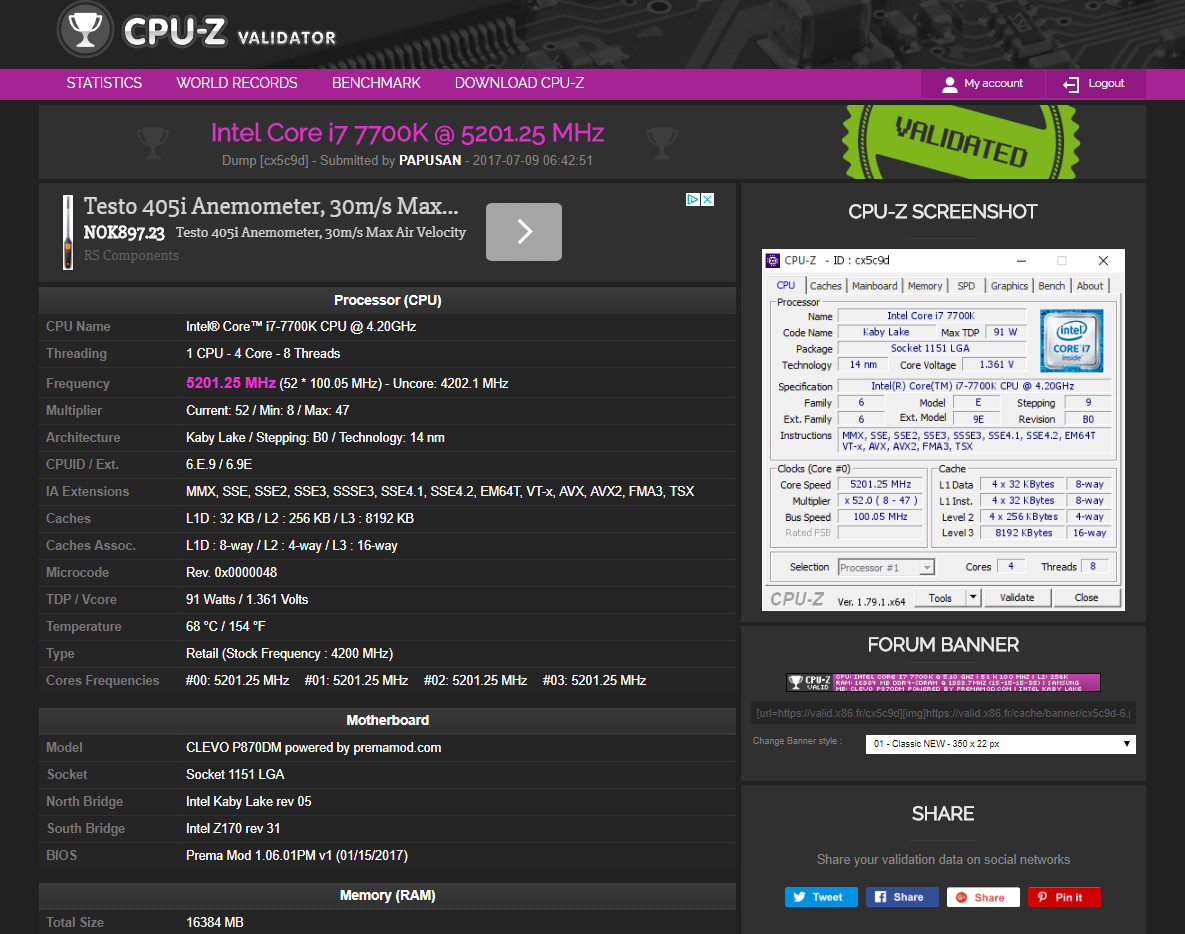1185x934 pixels.
Task: Switch to Bench tab in CPU-Z screenshot
Action: [1051, 286]
